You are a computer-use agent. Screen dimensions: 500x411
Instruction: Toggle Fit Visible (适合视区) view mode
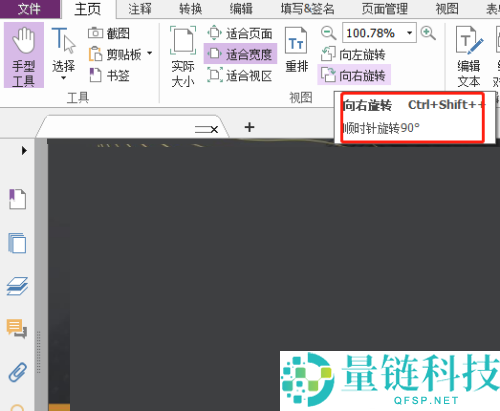[x=240, y=76]
